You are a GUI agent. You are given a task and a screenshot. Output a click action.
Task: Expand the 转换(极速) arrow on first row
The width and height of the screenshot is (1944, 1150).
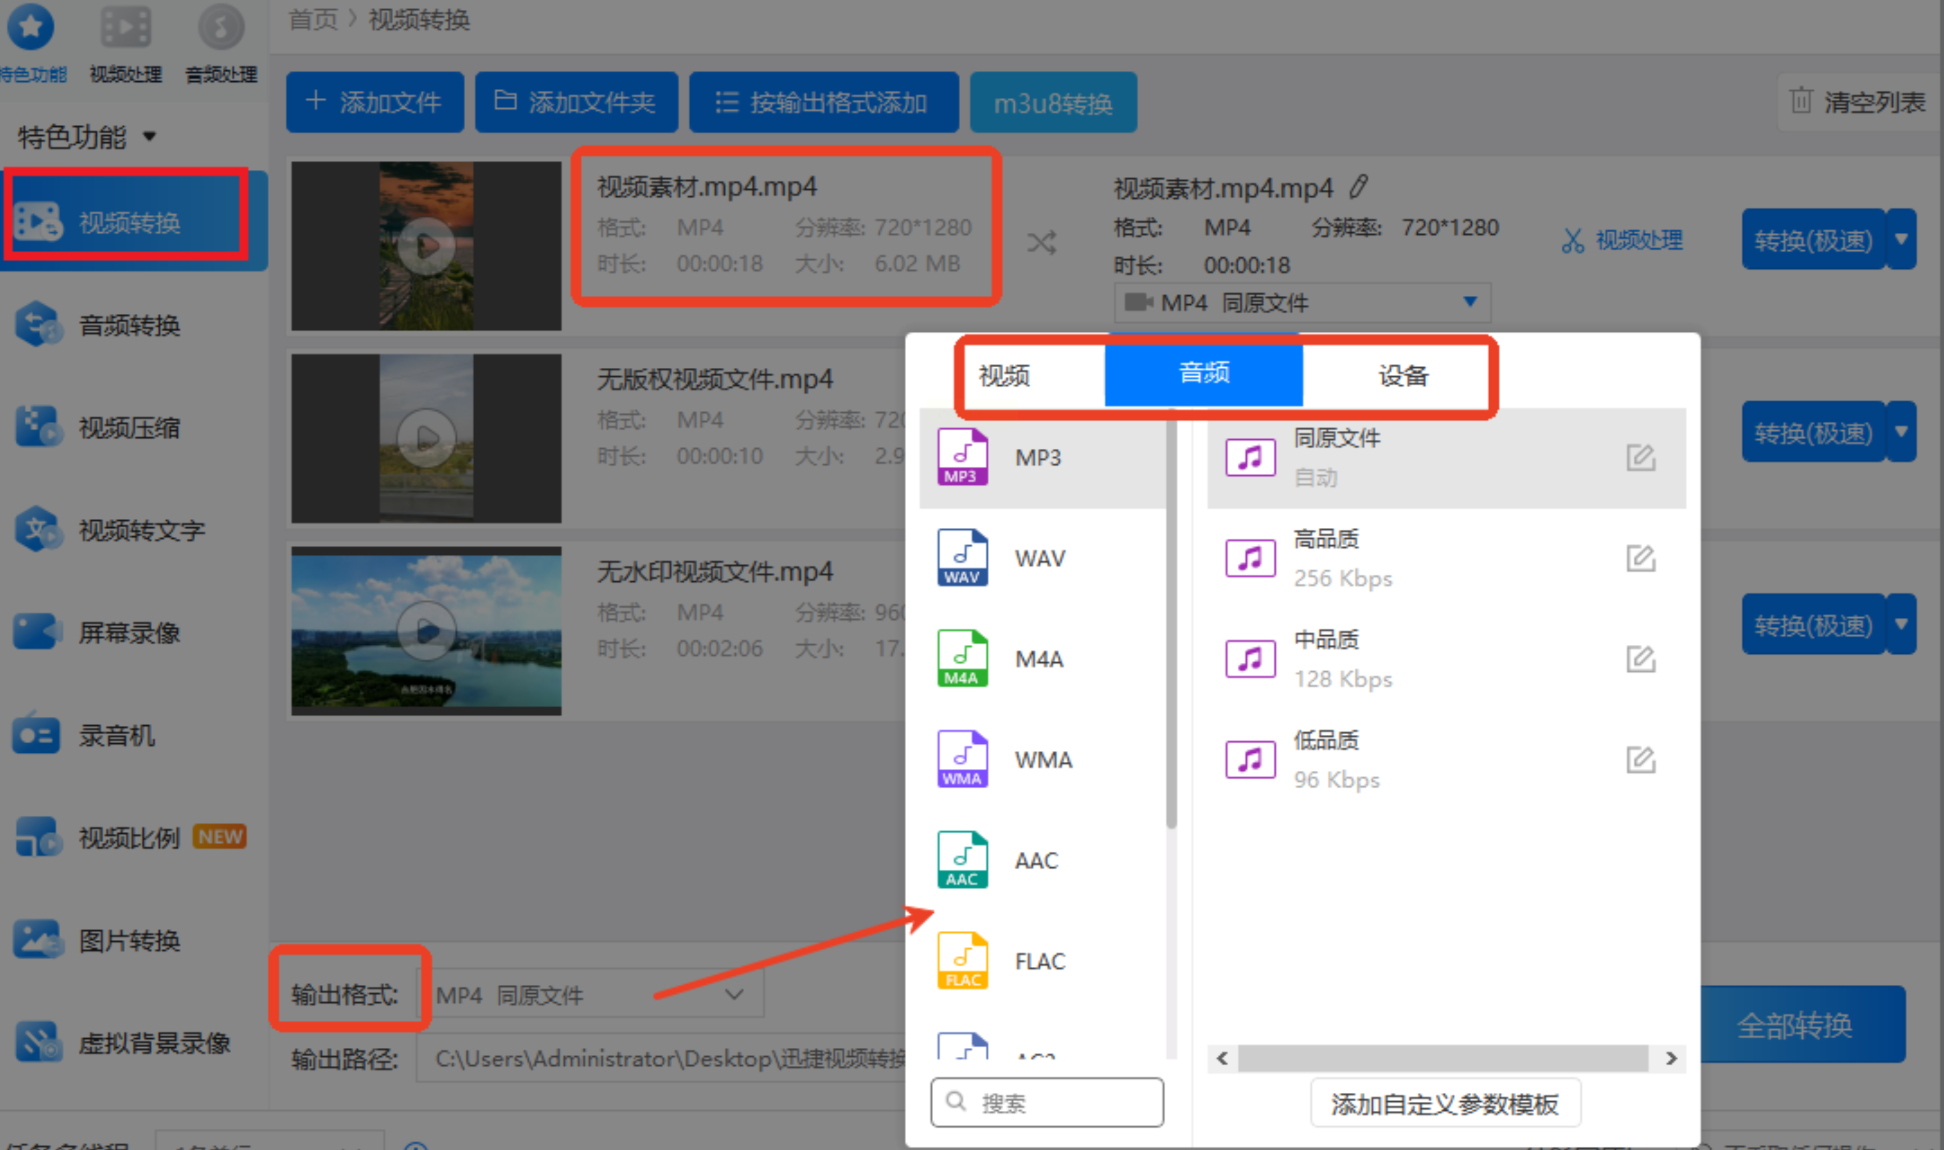[x=1901, y=240]
